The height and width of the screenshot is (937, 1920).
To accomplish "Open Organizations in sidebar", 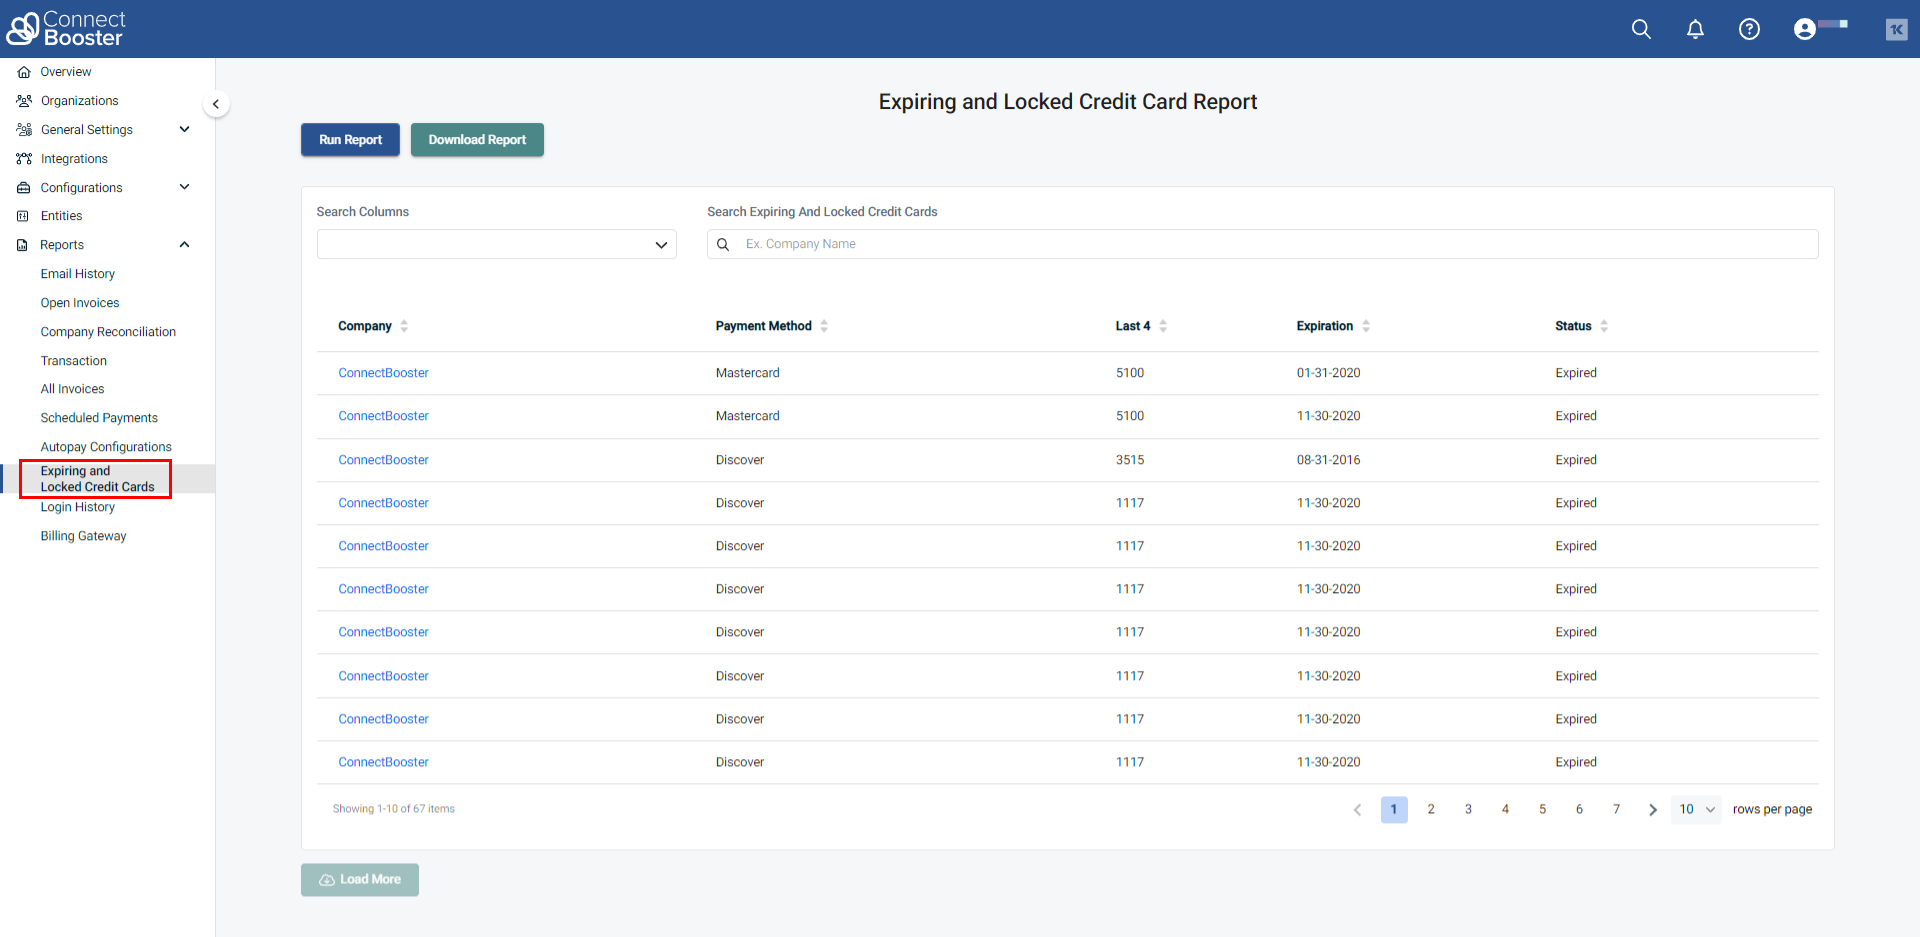I will point(80,101).
